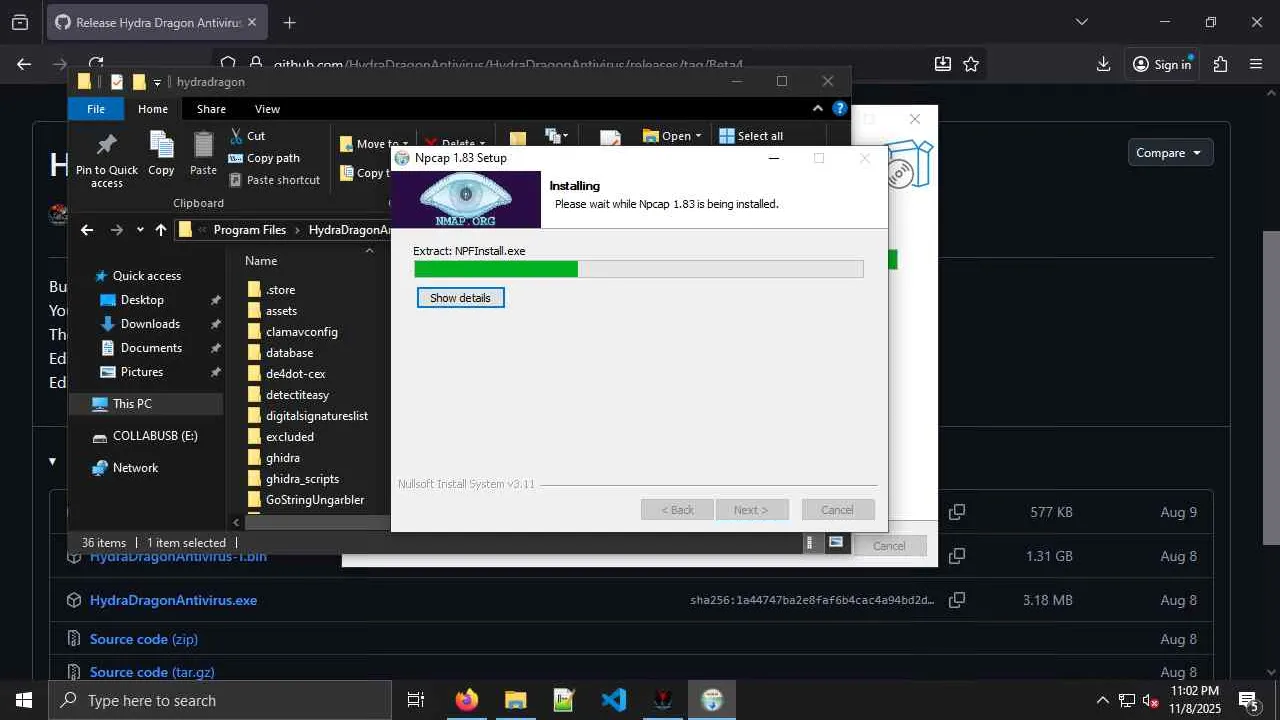Screen dimensions: 1280x720
Task: Open the Firefox application menu
Action: pos(1256,64)
